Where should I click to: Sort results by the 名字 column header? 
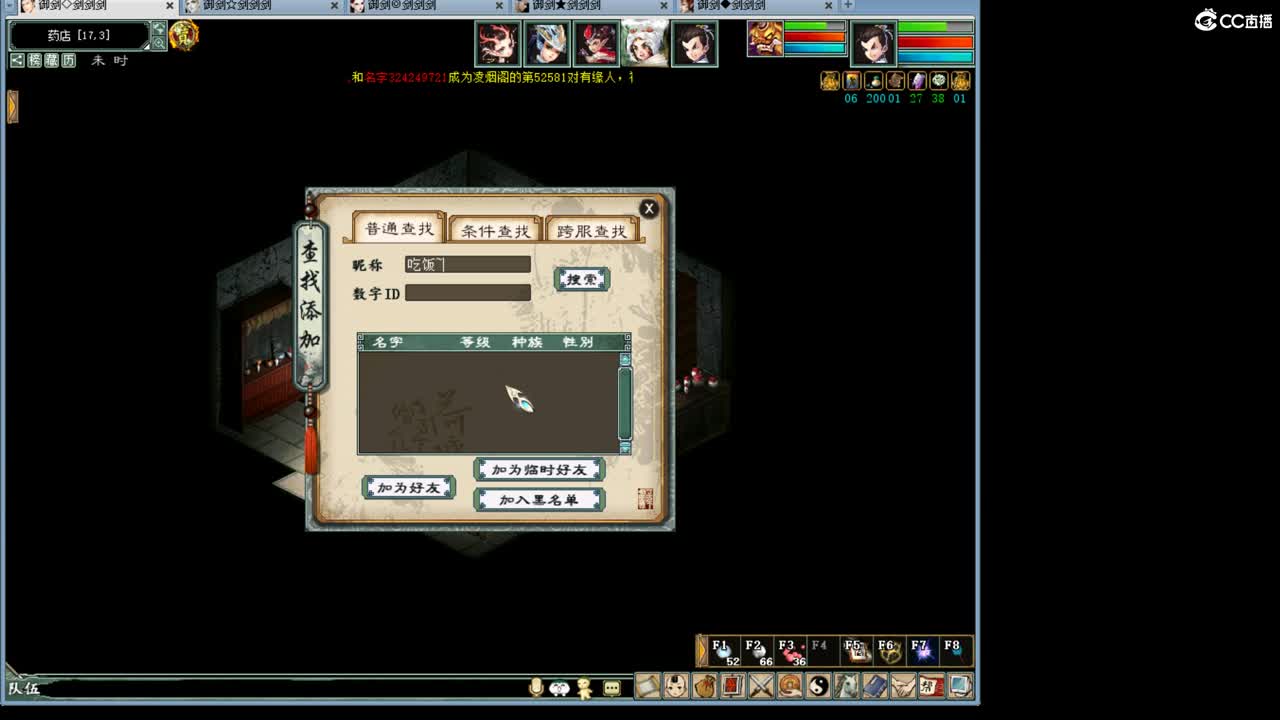388,342
